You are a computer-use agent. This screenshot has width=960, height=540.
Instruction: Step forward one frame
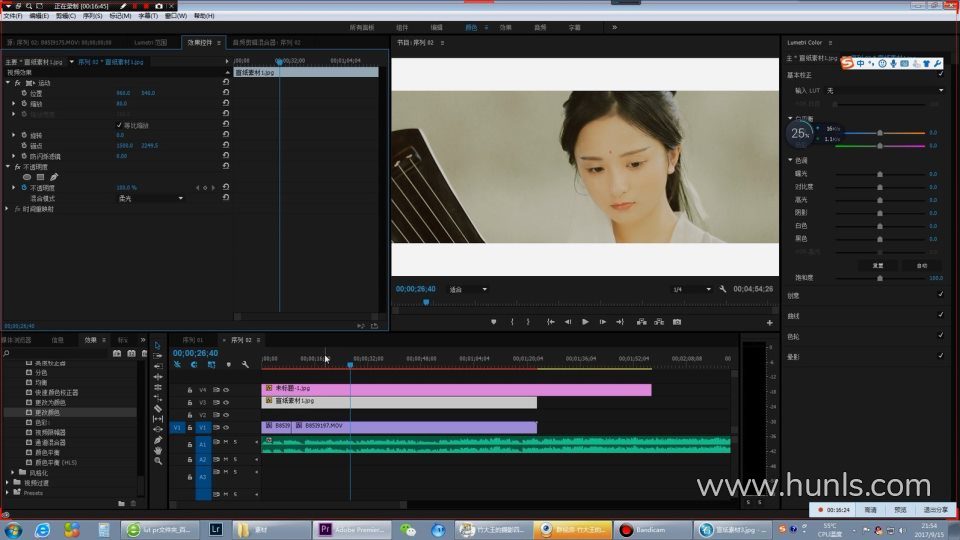[x=602, y=322]
